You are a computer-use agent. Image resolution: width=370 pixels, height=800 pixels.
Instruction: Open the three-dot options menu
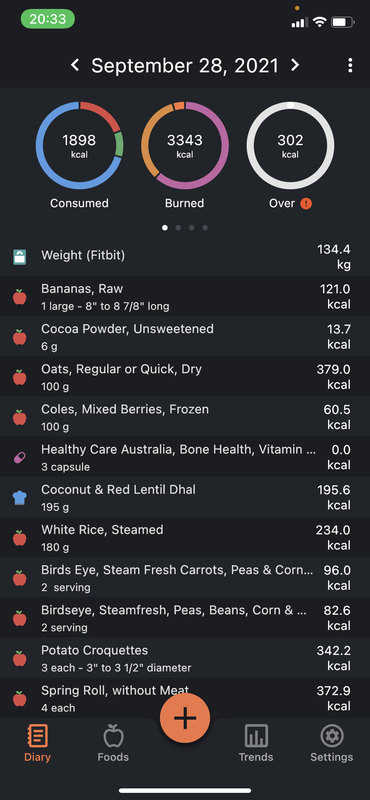pyautogui.click(x=350, y=65)
